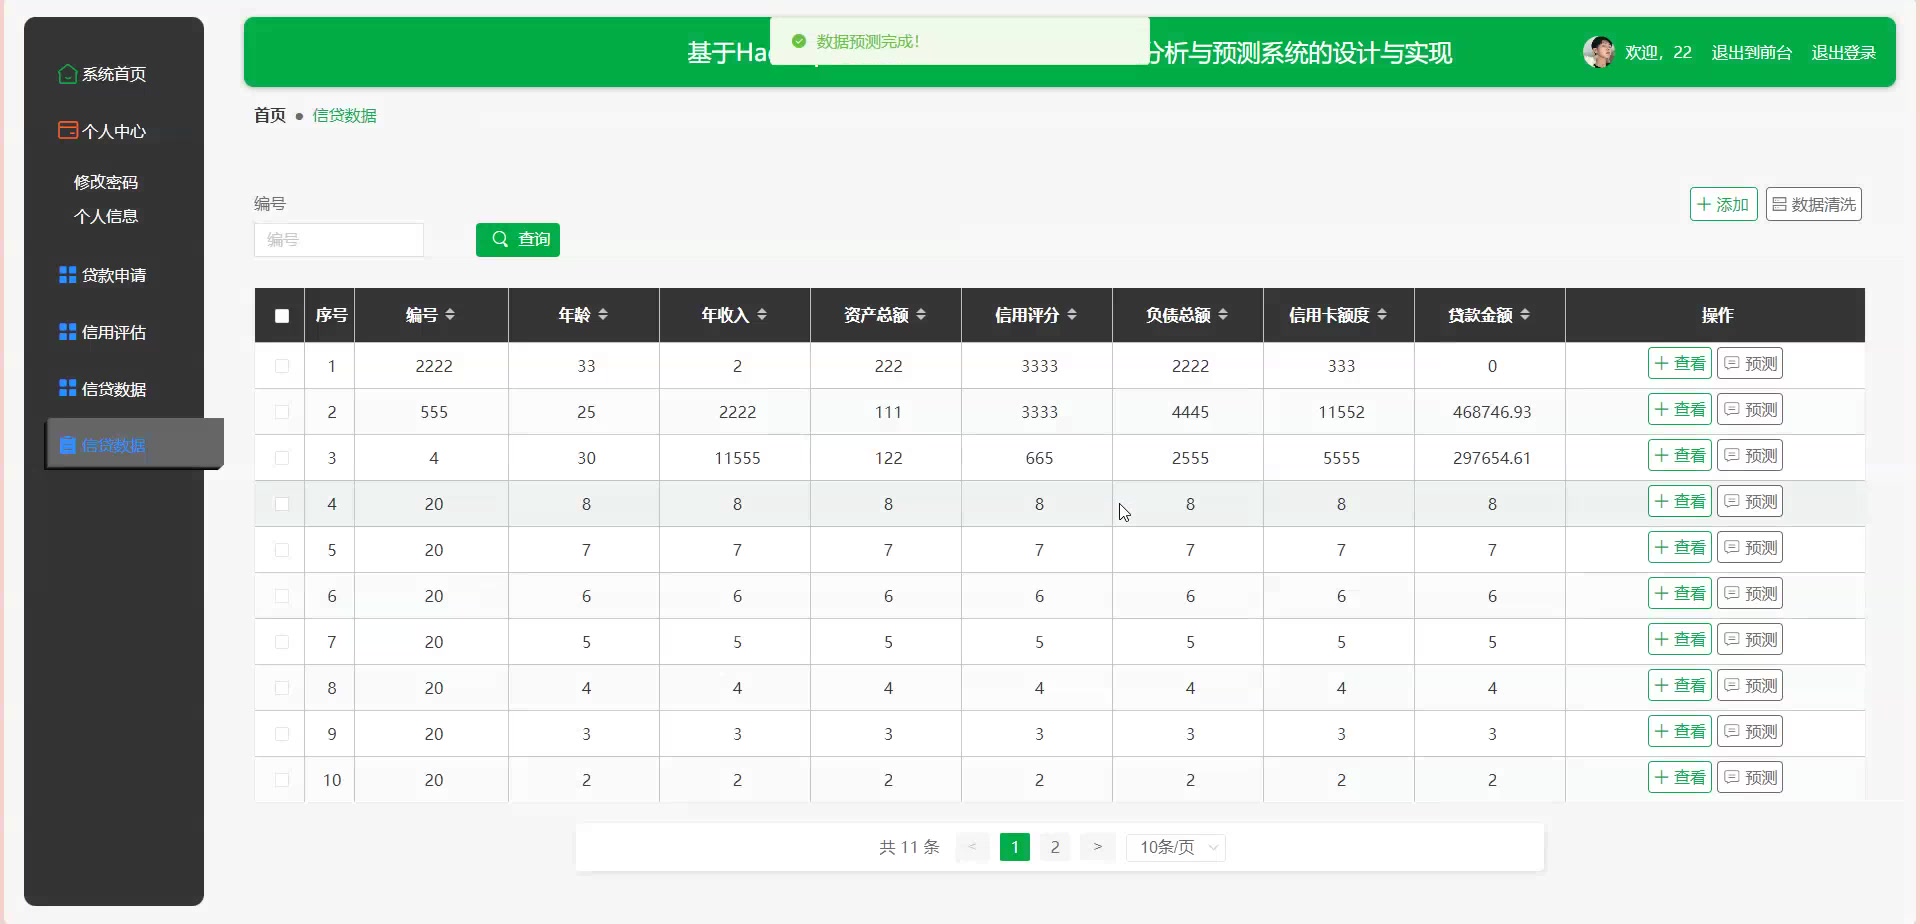Check the checkbox for row 8
The image size is (1920, 924).
[x=282, y=688]
